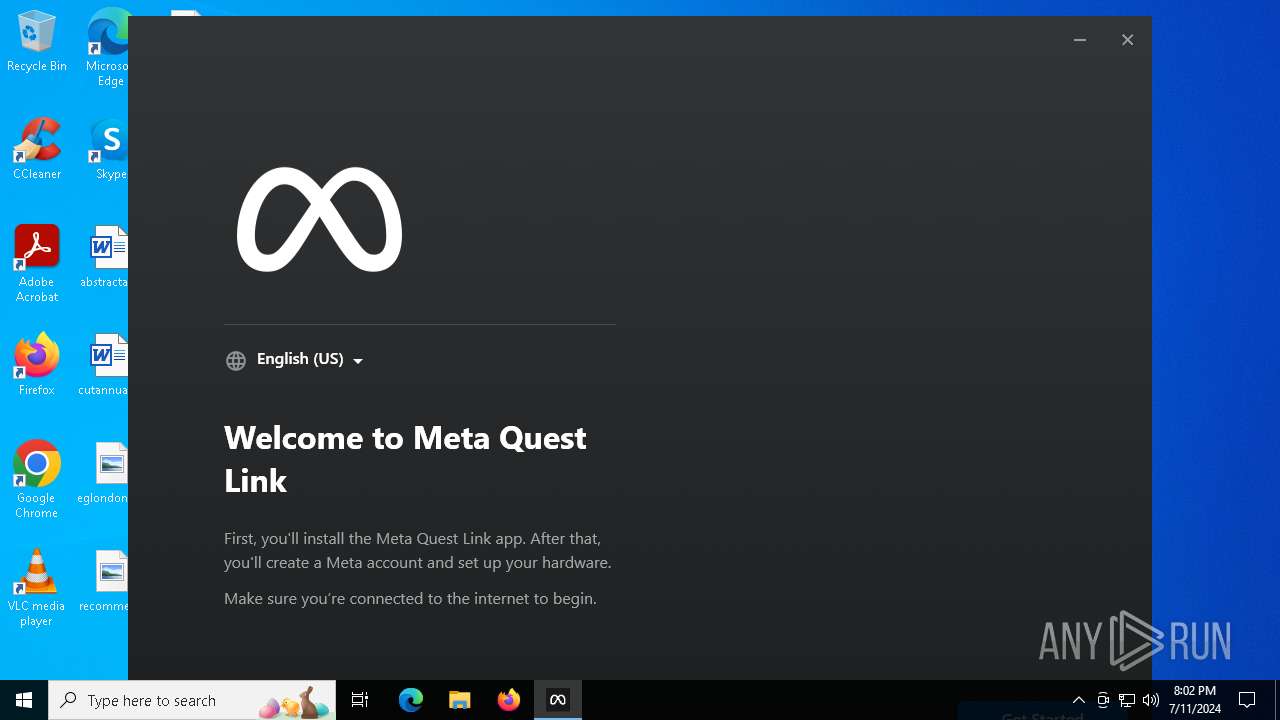Open Firefox desktop shortcut
The width and height of the screenshot is (1280, 720).
pos(37,365)
